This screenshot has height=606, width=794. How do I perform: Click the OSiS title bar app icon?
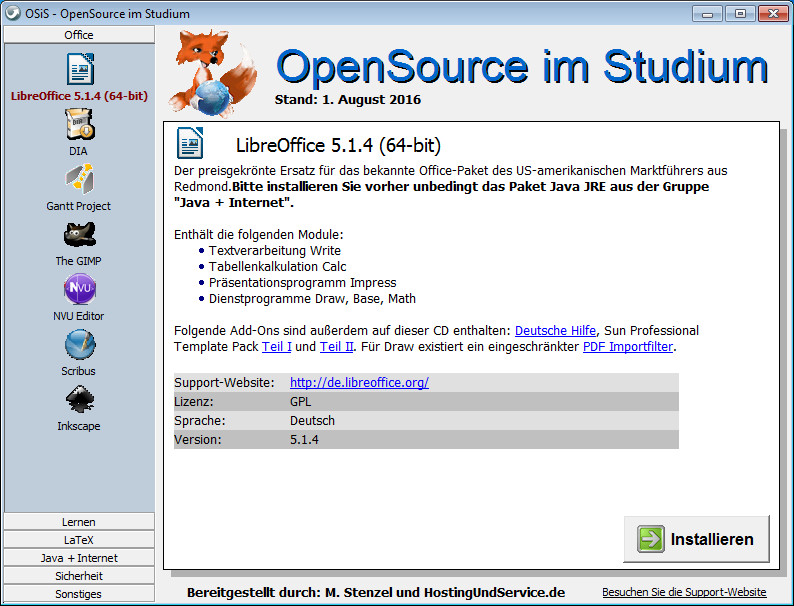pos(13,13)
